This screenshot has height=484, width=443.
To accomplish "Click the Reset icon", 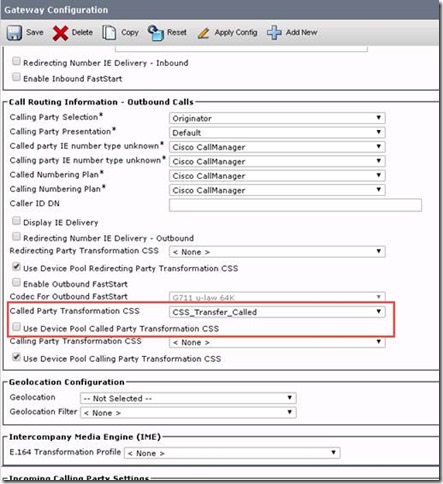I will click(156, 33).
